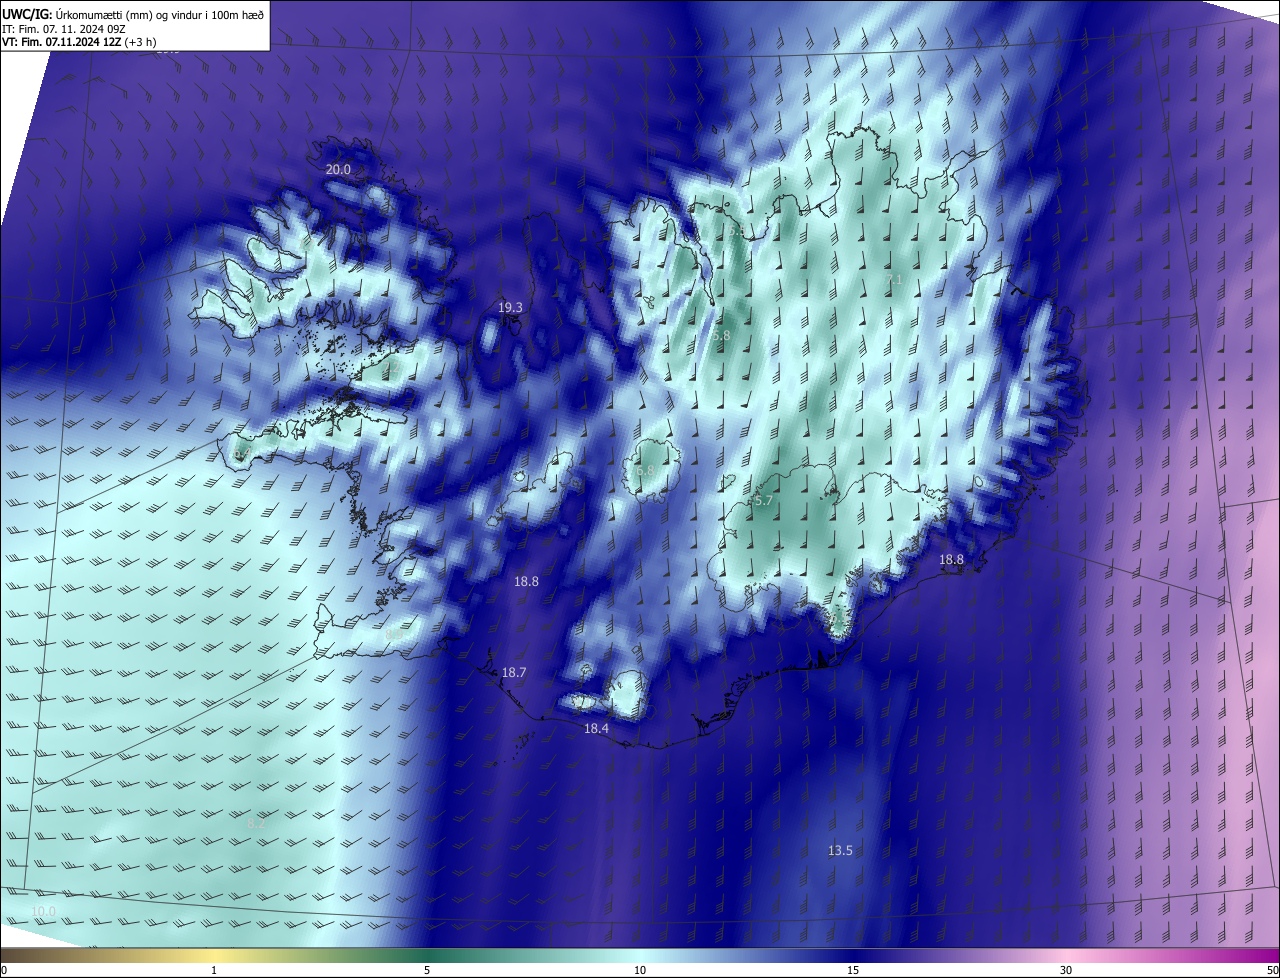The image size is (1280, 978).
Task: Click the 5.7 value label on the glacier
Action: point(763,500)
